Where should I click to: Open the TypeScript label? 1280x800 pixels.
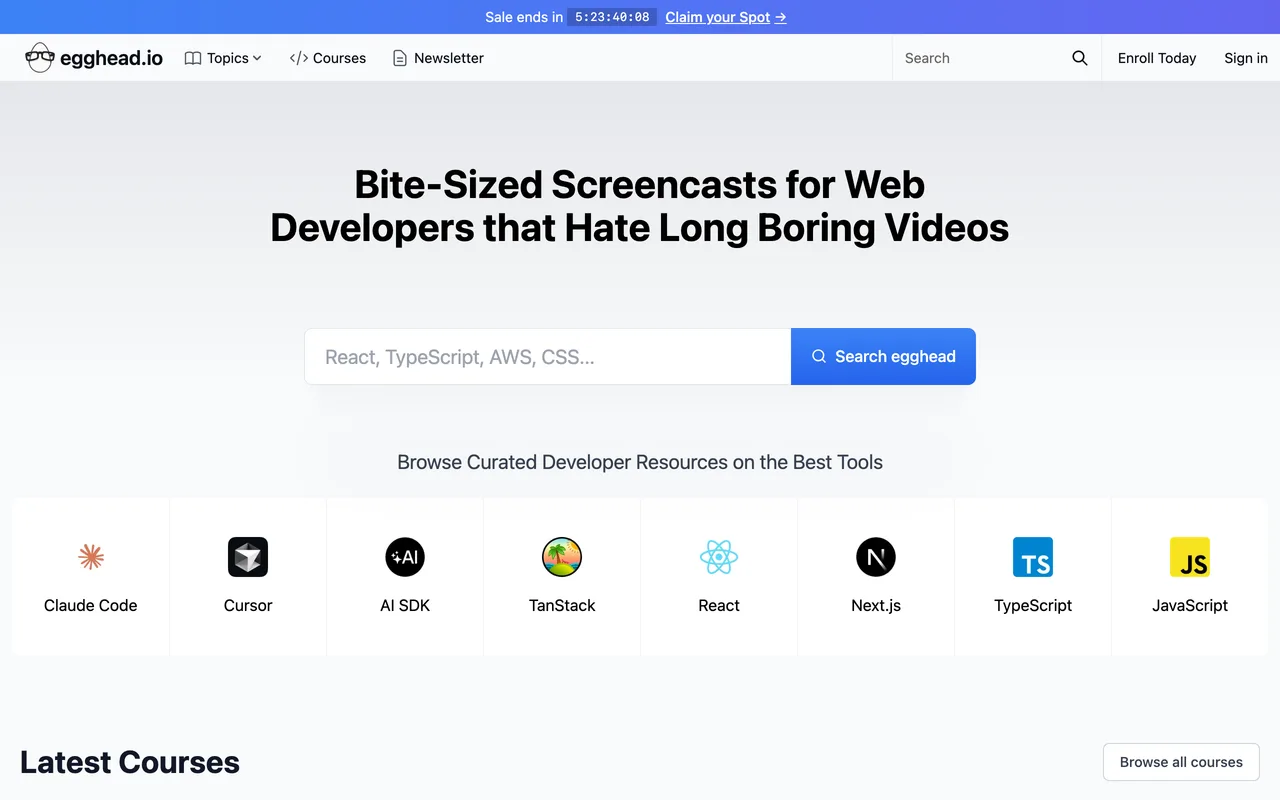pos(1033,605)
